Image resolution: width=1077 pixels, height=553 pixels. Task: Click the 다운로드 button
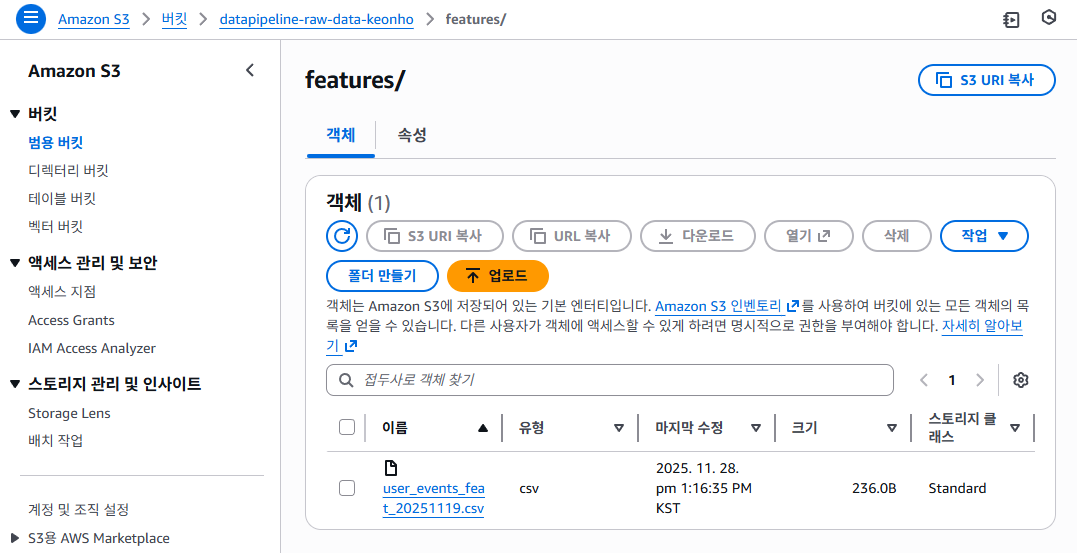[x=698, y=236]
